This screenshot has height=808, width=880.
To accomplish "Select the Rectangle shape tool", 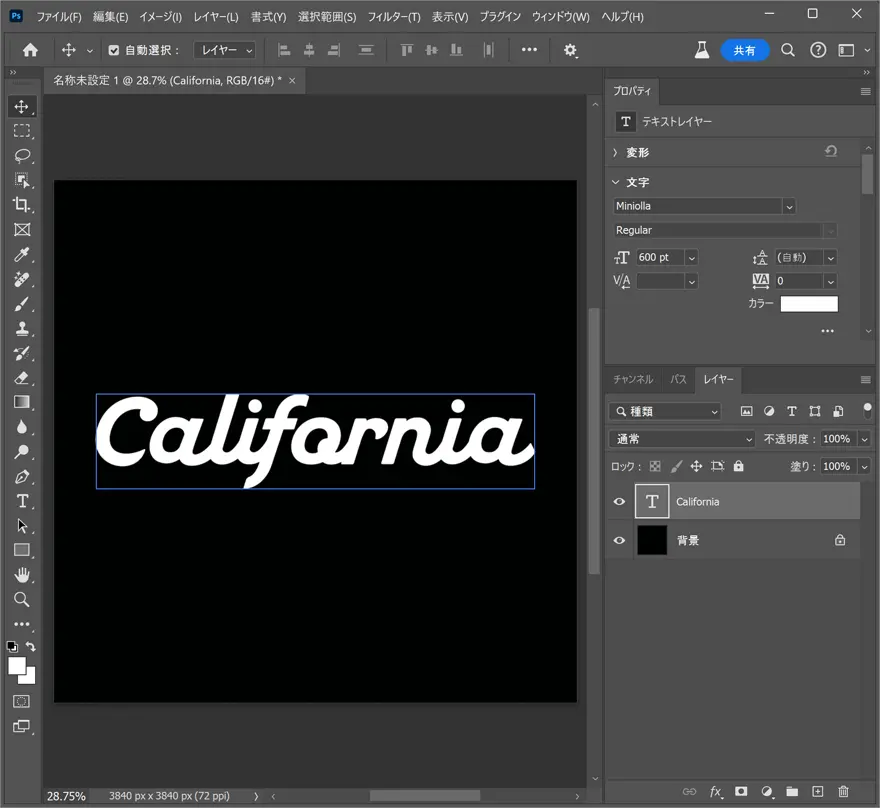I will click(22, 550).
